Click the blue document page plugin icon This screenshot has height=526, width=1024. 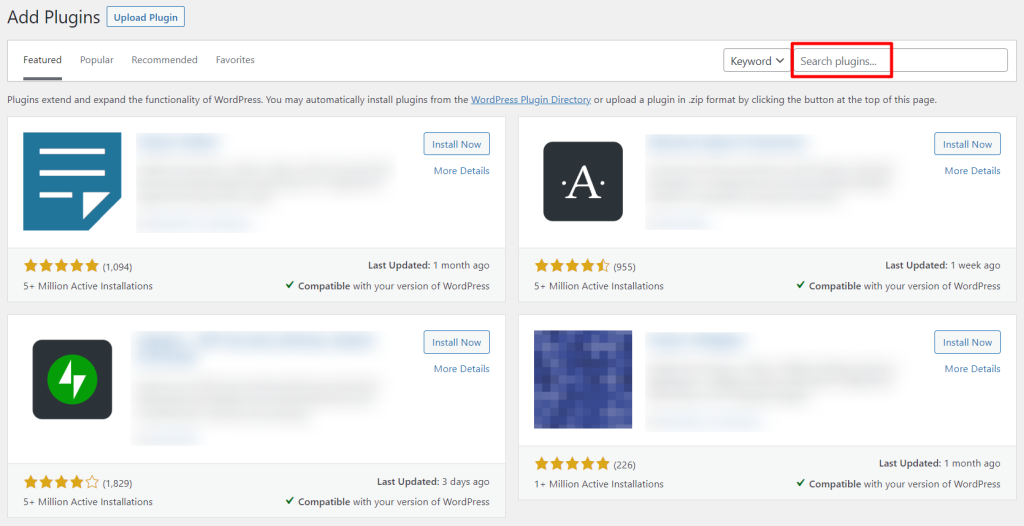tap(72, 182)
